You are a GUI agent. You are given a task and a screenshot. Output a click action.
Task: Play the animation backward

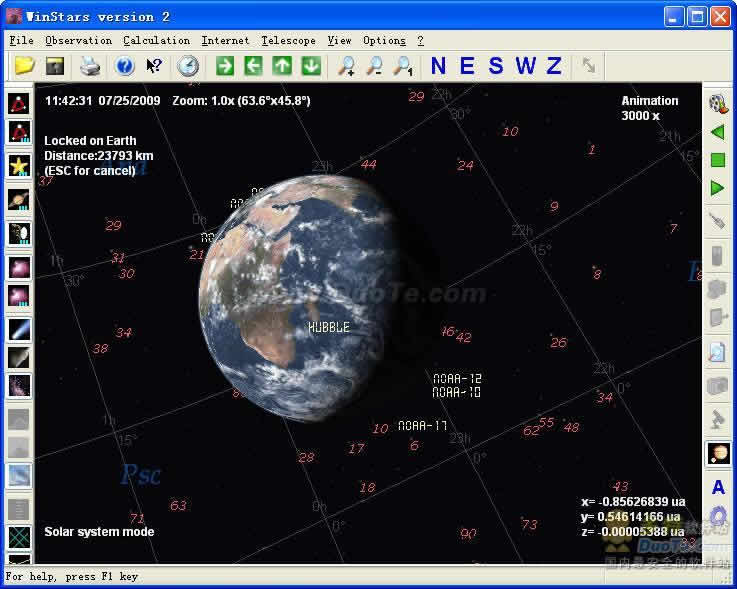(717, 132)
